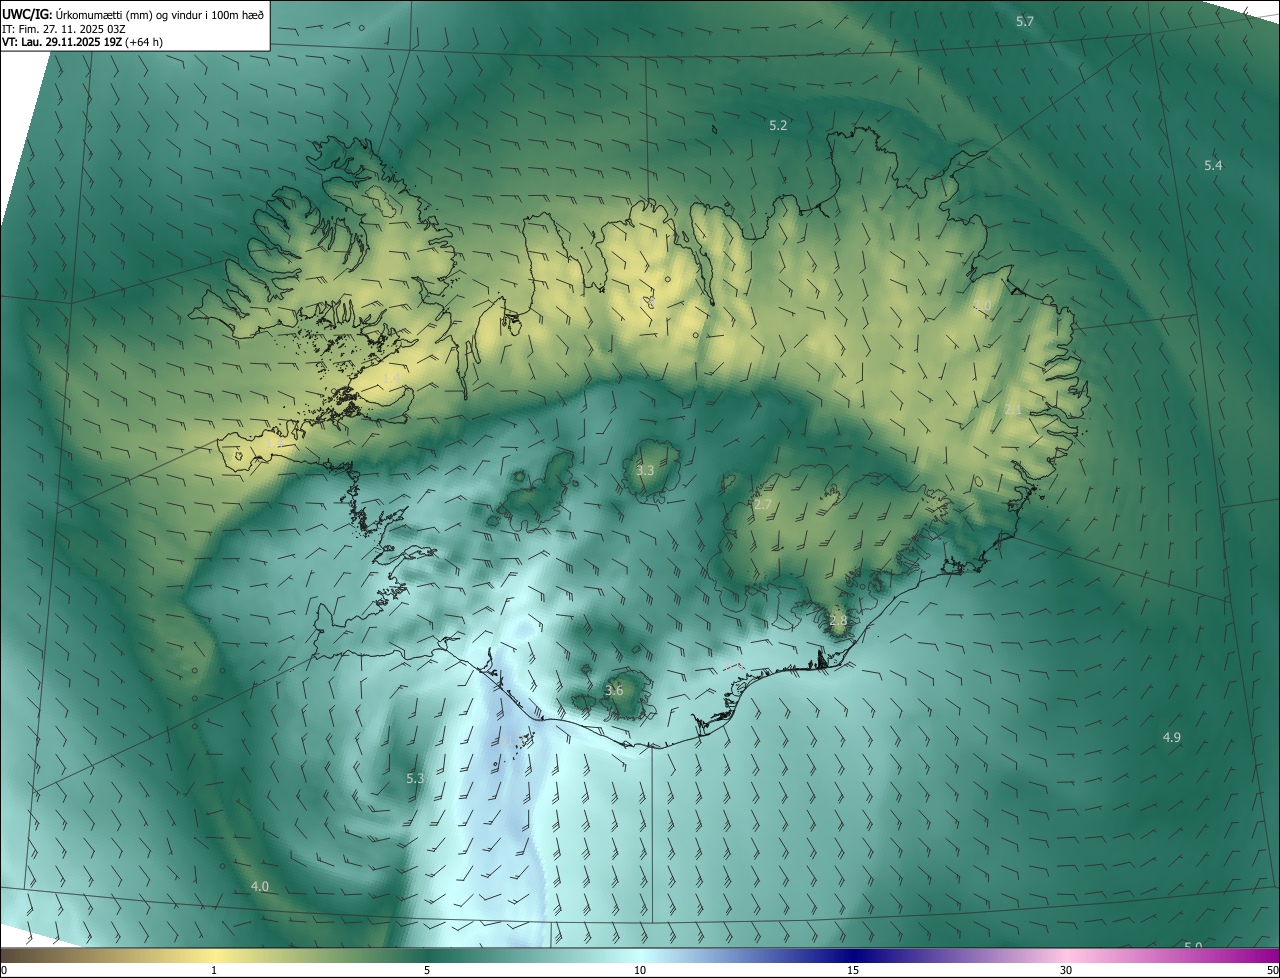The width and height of the screenshot is (1280, 978).
Task: Click the 5.3 value off the southwest coast
Action: (x=415, y=777)
